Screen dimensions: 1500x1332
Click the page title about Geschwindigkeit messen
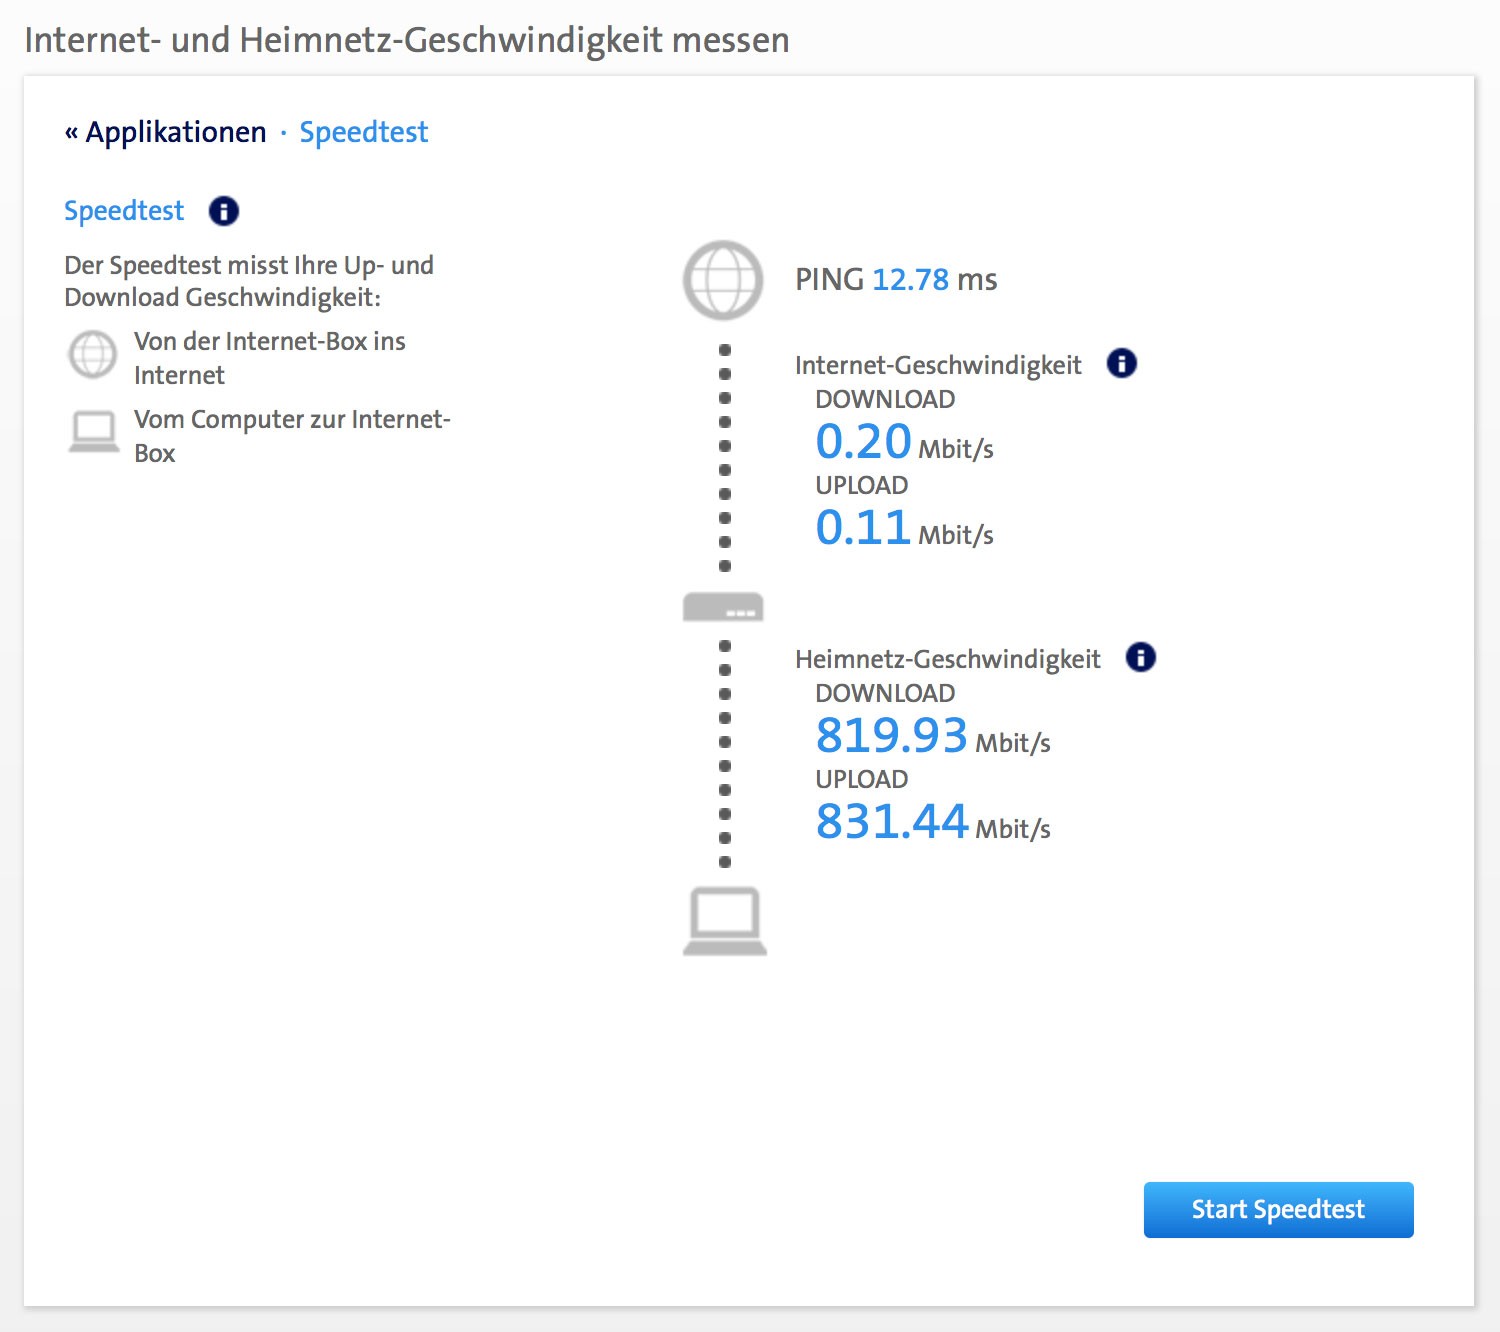tap(407, 40)
